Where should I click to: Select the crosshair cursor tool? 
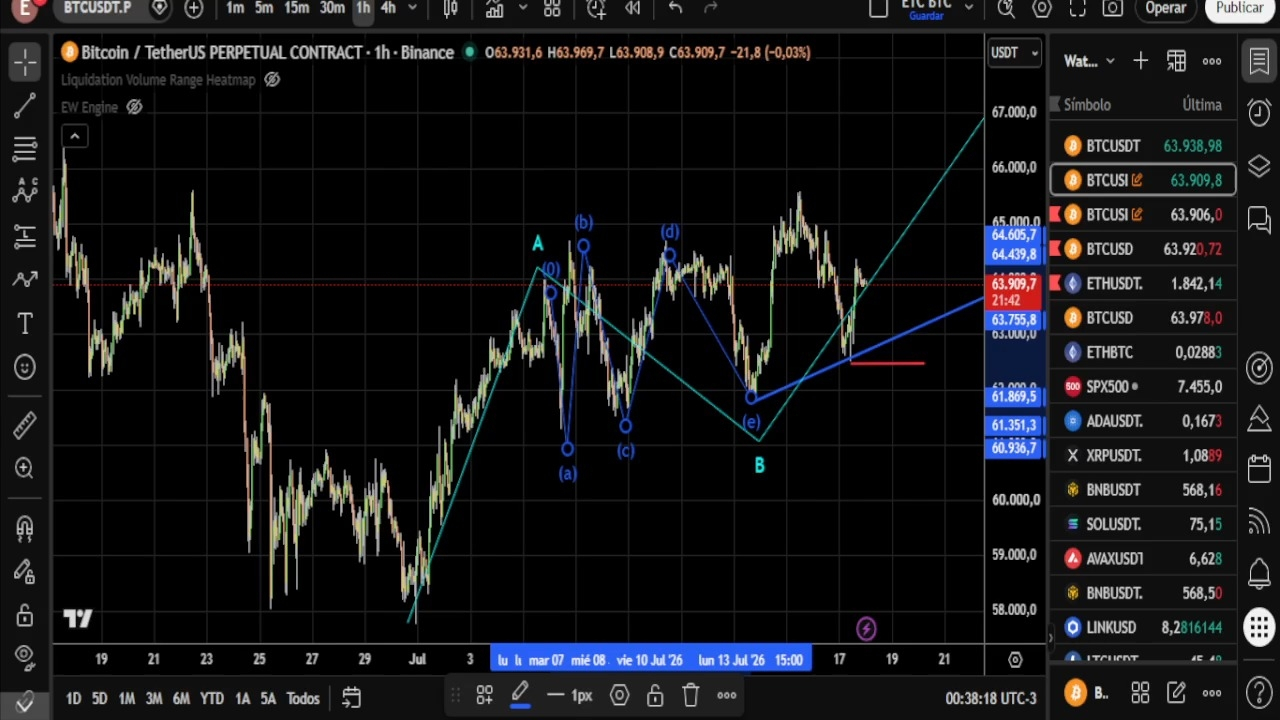click(25, 62)
